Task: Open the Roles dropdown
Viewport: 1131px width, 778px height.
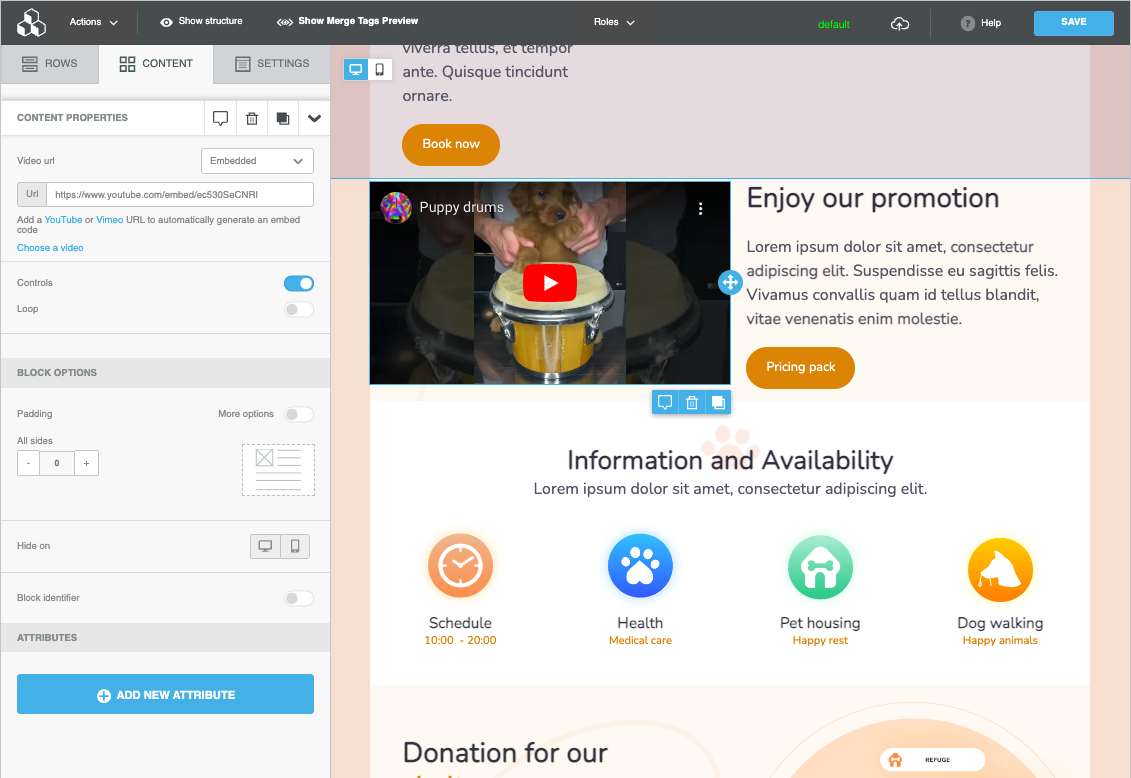Action: coord(614,22)
